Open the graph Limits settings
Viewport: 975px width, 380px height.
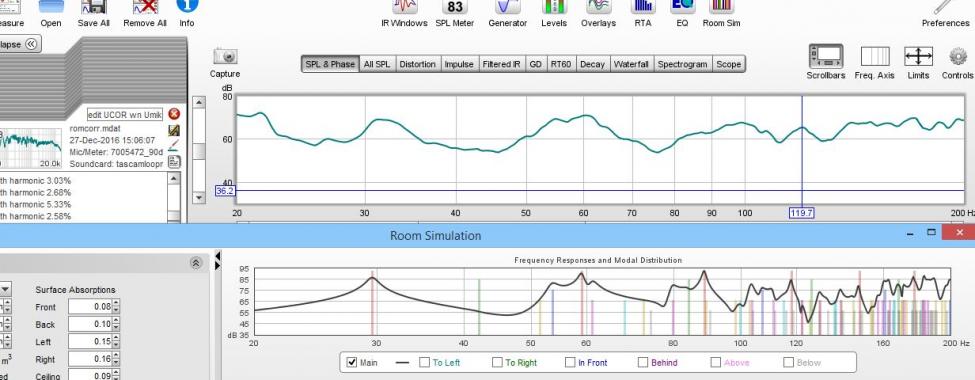click(x=918, y=57)
